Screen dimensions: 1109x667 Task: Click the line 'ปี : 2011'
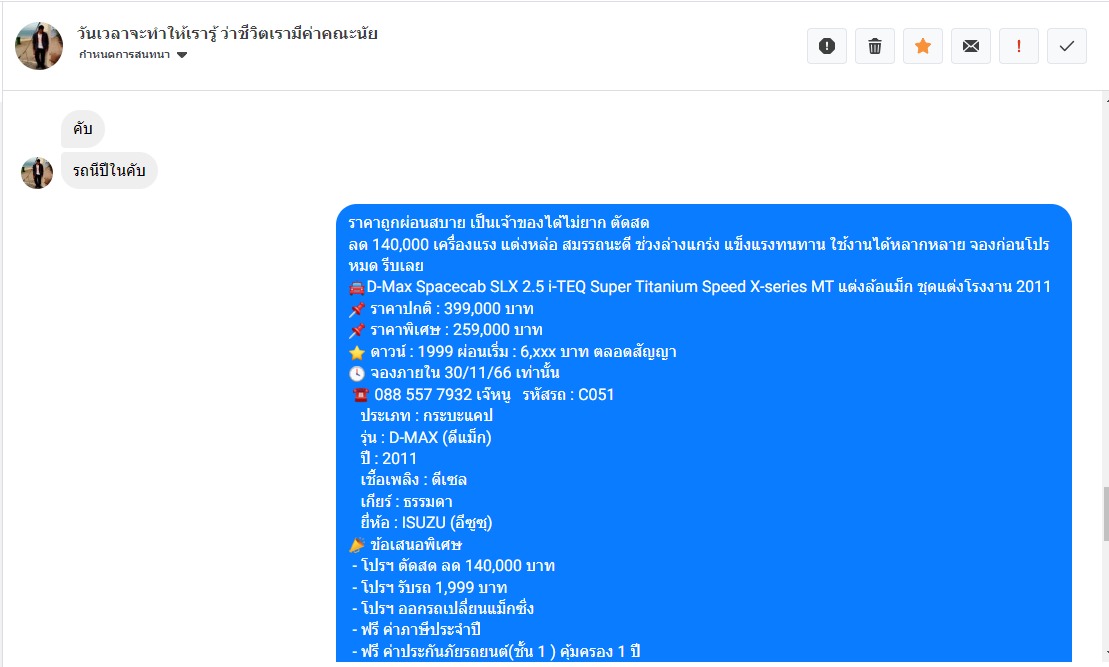tap(388, 458)
